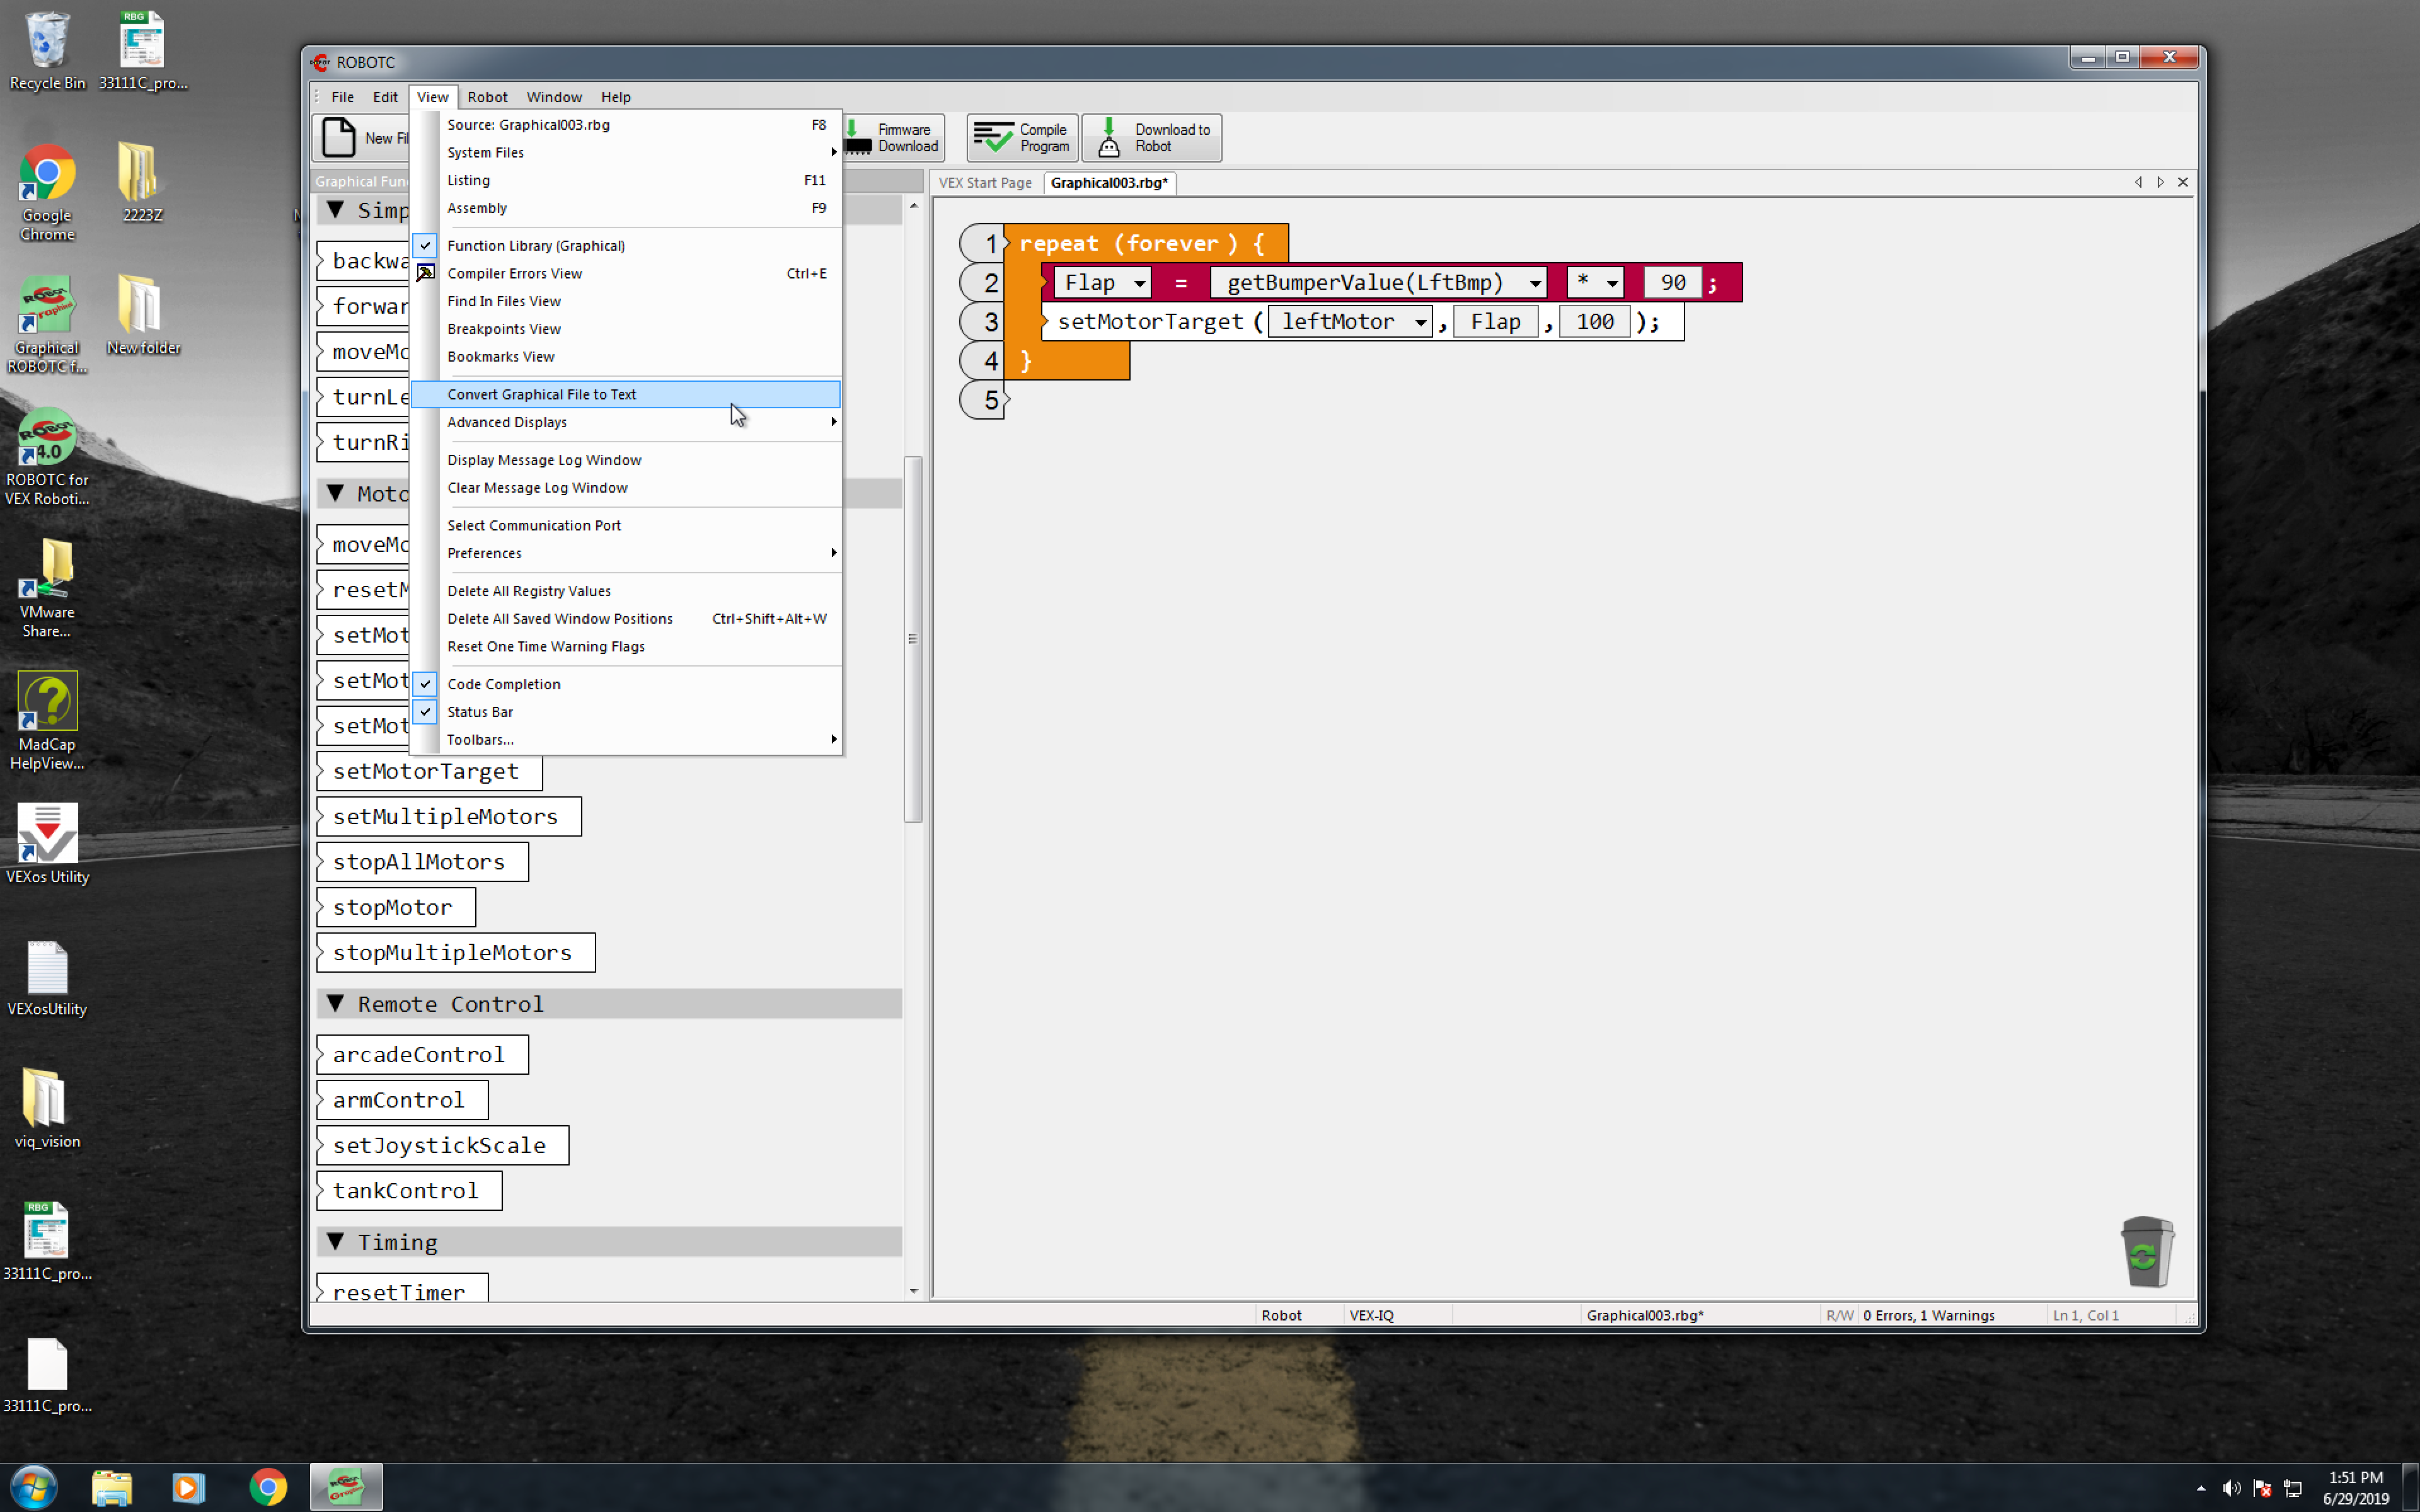Select the MadCap HelpViewer desktop icon
Screen dimensions: 2420x1512
pos(47,721)
